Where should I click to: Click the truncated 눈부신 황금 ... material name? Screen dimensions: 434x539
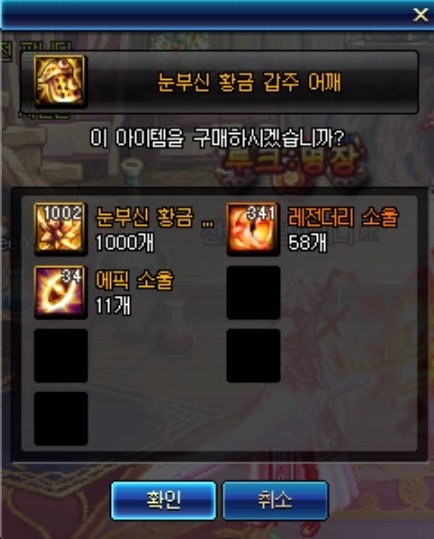click(x=154, y=217)
